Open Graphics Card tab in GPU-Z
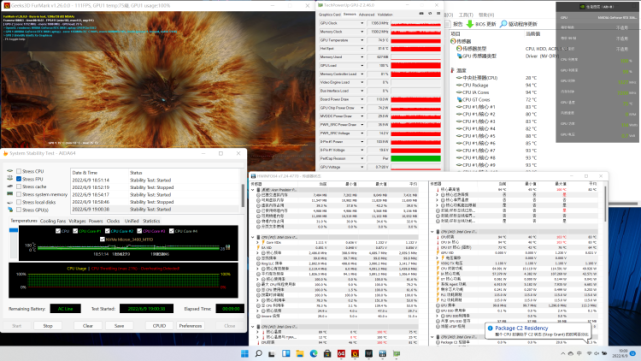This screenshot has height=361, width=641. pyautogui.click(x=329, y=14)
